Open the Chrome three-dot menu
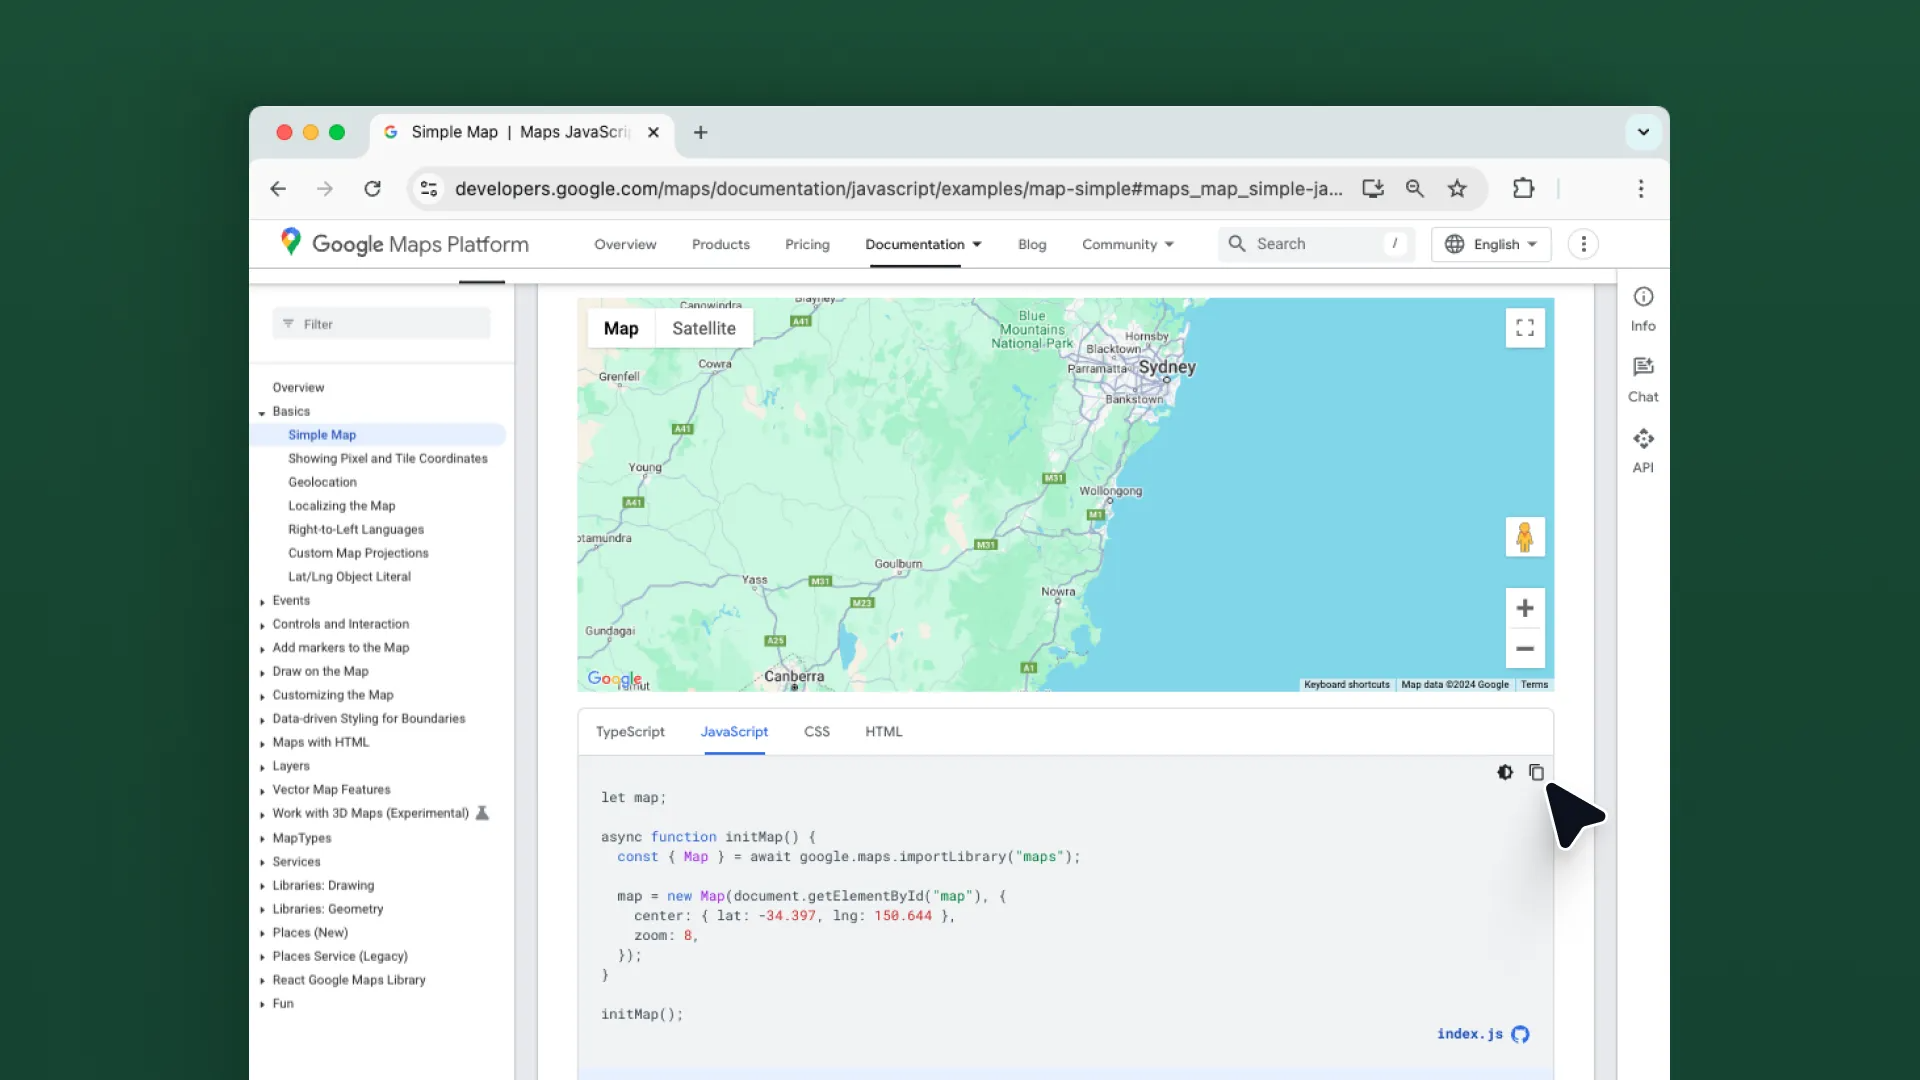Image resolution: width=1920 pixels, height=1080 pixels. (1641, 188)
